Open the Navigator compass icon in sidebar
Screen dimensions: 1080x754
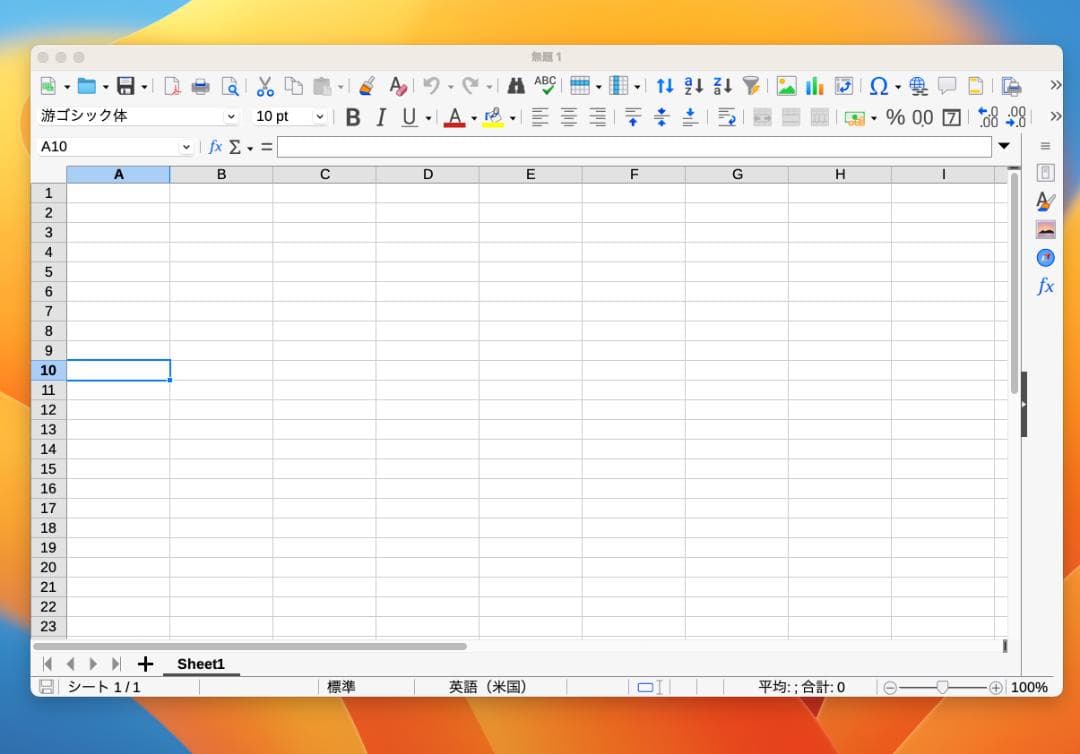(x=1046, y=258)
